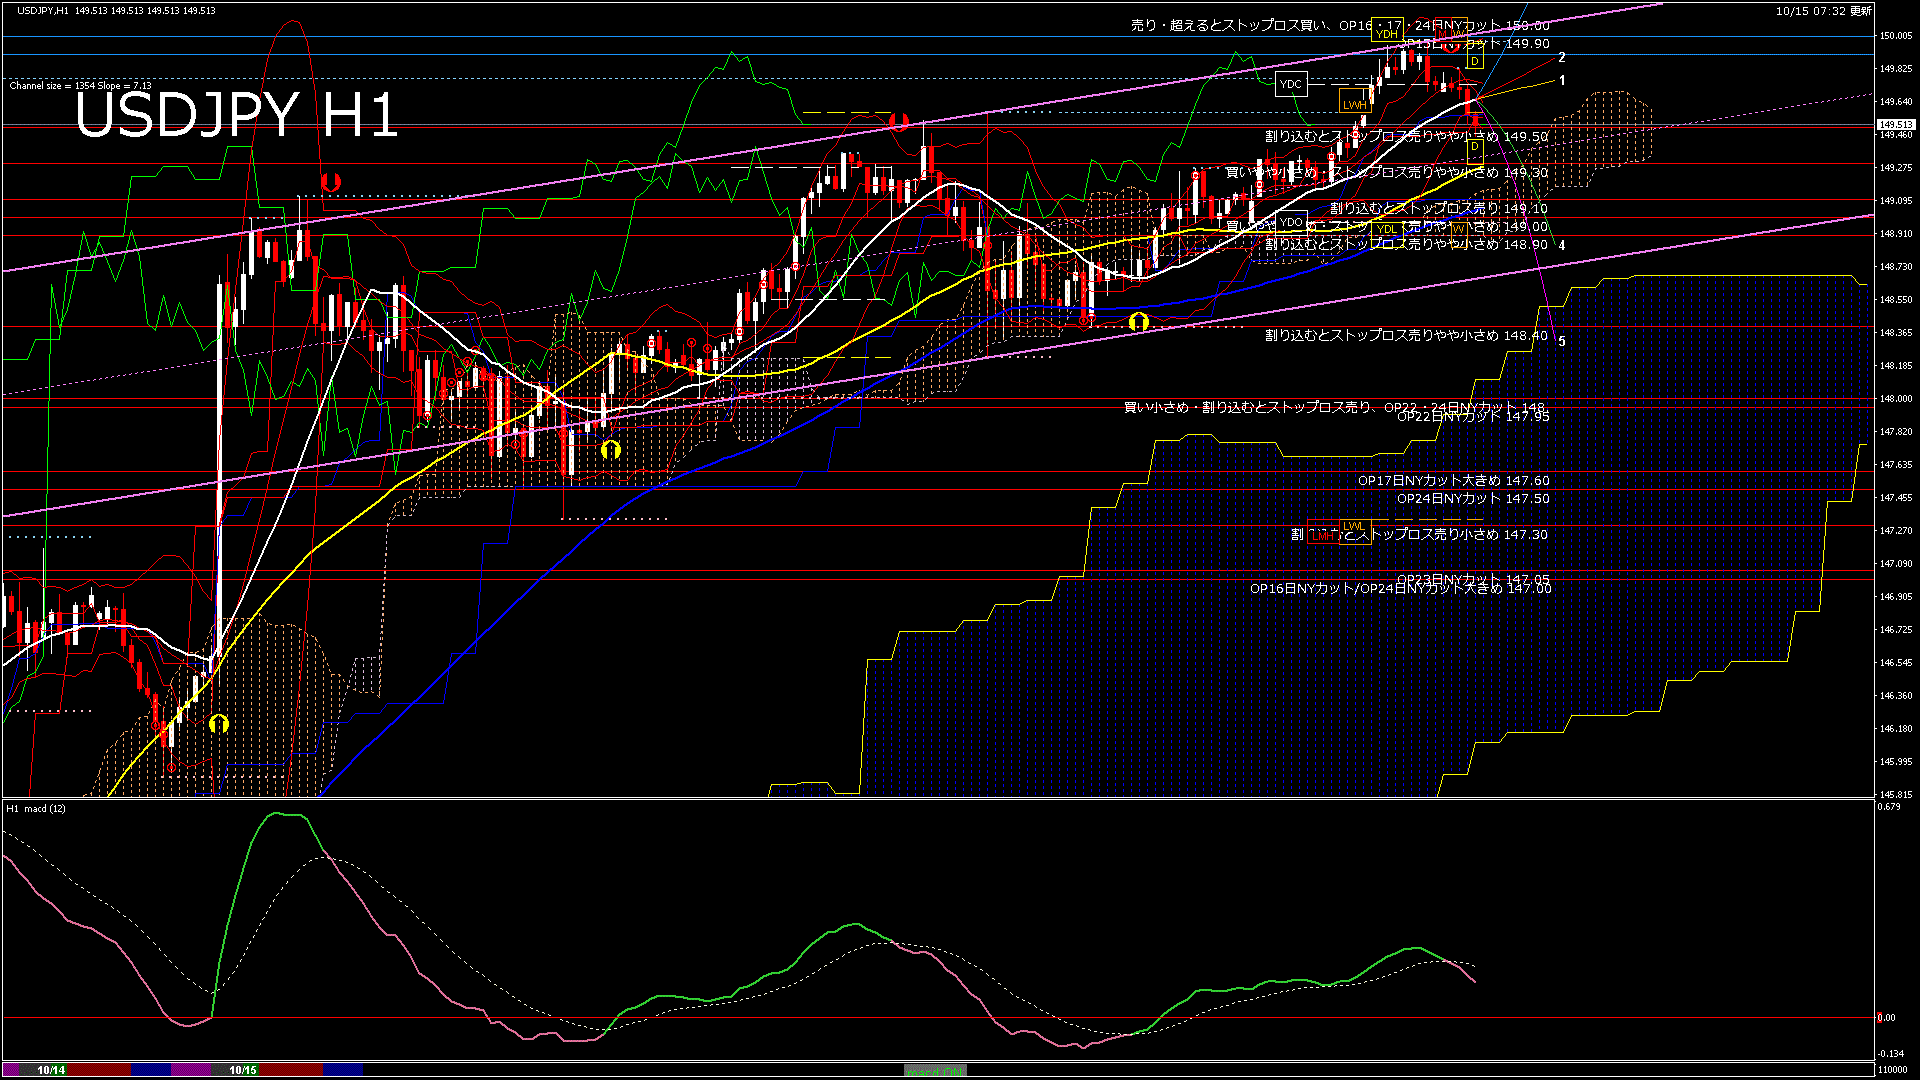The width and height of the screenshot is (1920, 1080).
Task: Click the orange LWL marker label
Action: pyautogui.click(x=1353, y=526)
